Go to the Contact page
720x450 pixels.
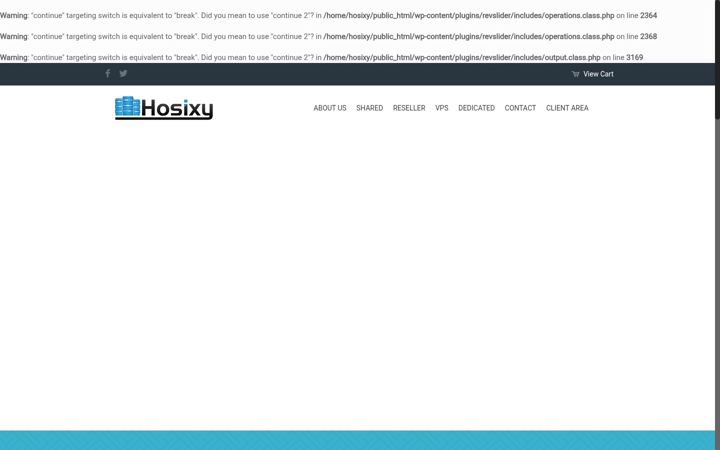520,108
